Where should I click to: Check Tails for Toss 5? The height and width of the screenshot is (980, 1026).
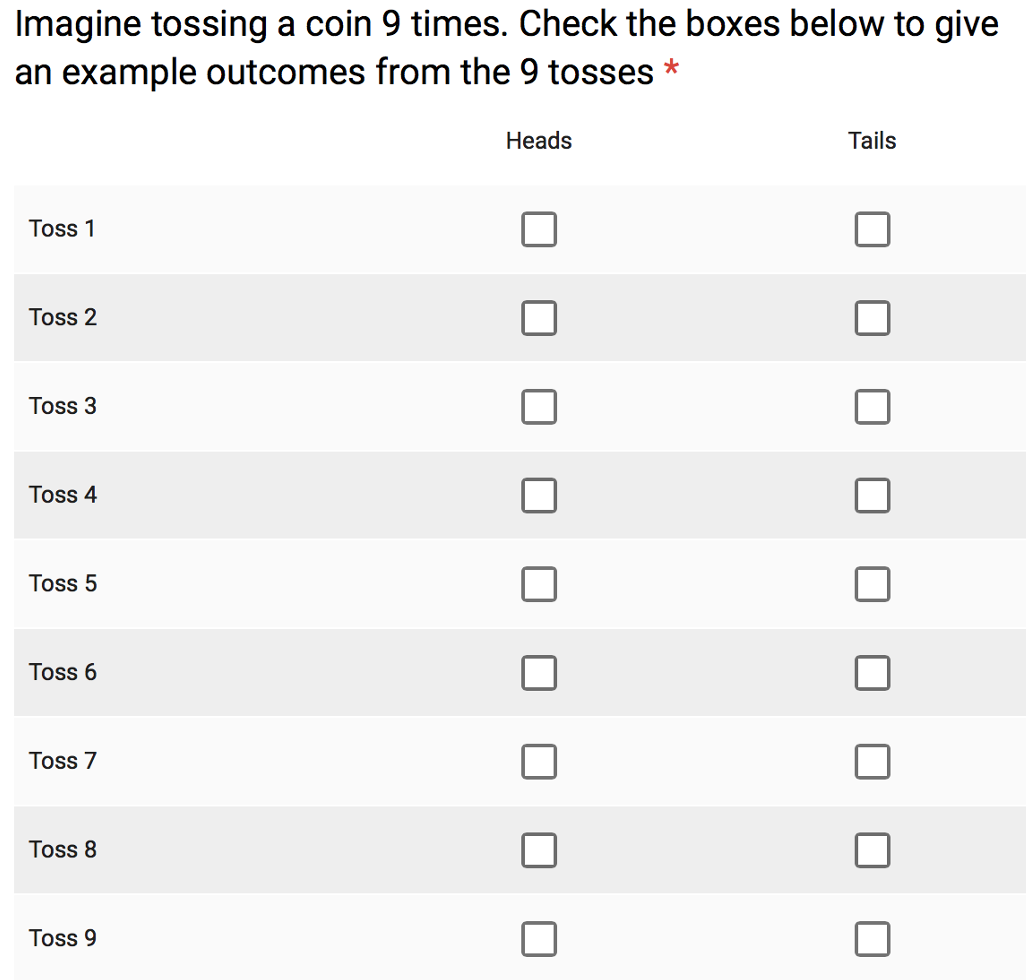pyautogui.click(x=872, y=584)
